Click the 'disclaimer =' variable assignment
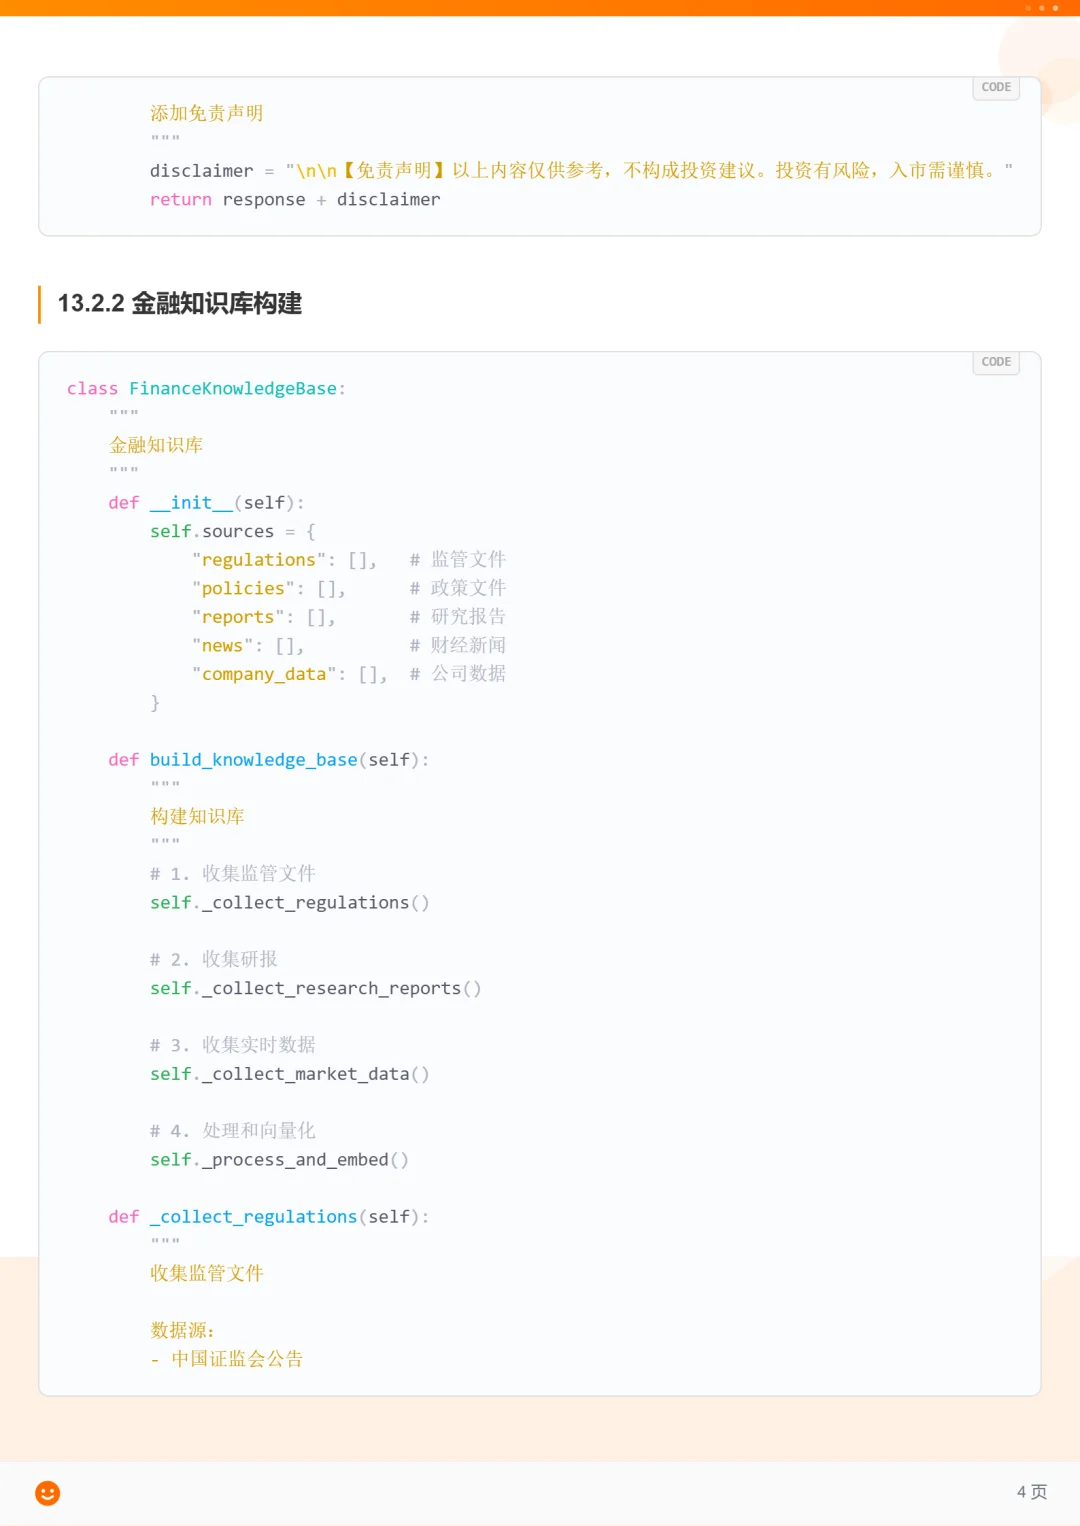 (x=212, y=171)
